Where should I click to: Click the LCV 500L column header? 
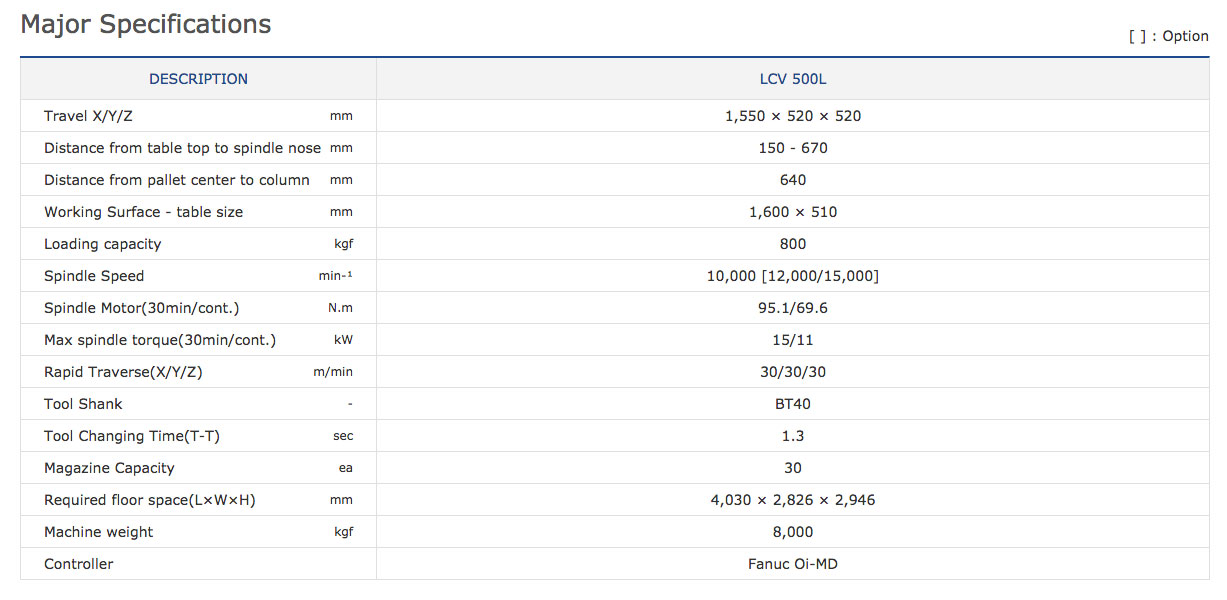[x=792, y=79]
